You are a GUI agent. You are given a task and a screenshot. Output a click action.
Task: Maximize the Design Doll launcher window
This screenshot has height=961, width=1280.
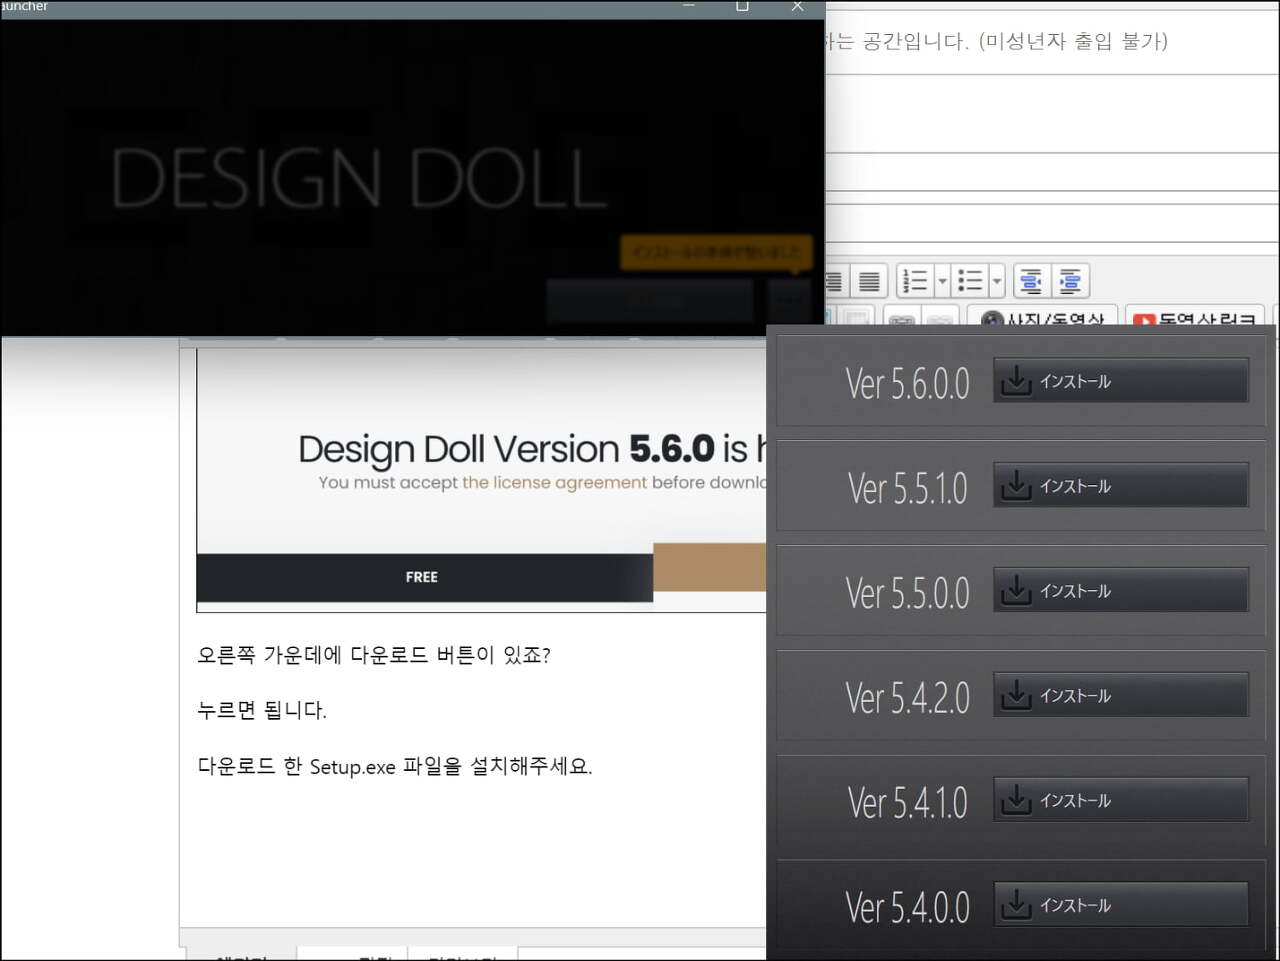[742, 7]
